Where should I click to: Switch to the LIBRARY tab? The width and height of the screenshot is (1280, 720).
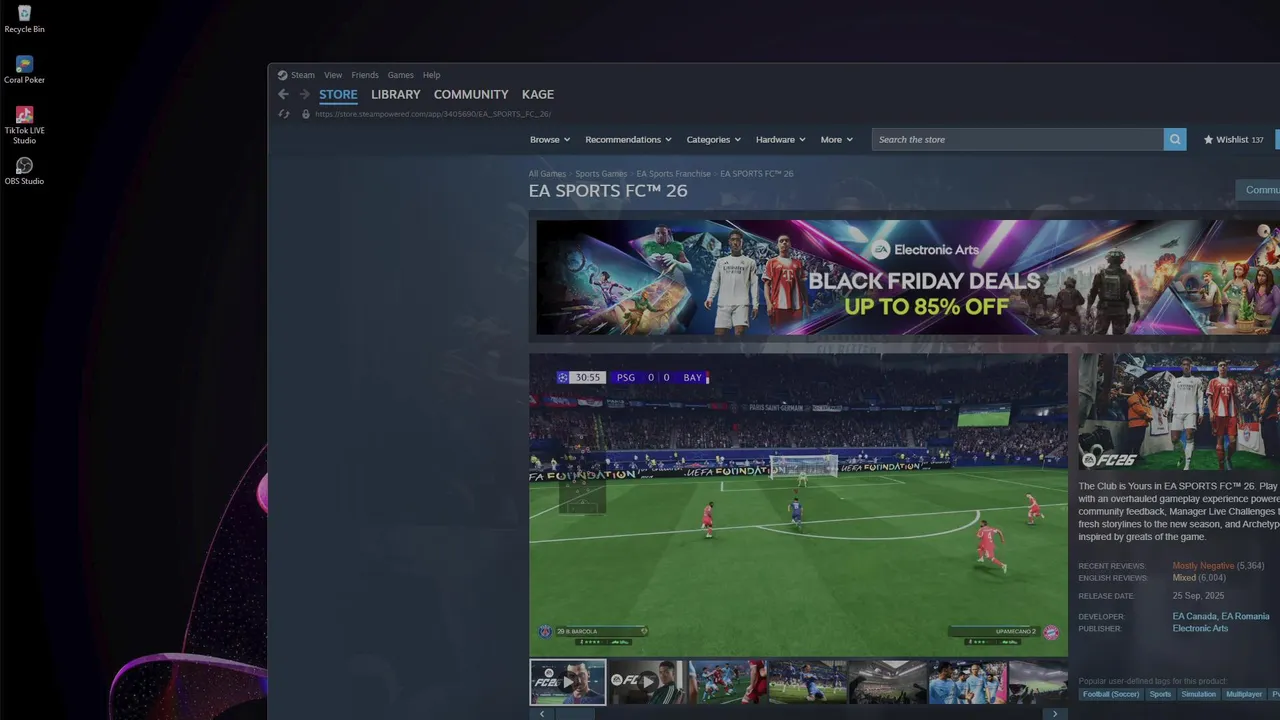[x=396, y=94]
